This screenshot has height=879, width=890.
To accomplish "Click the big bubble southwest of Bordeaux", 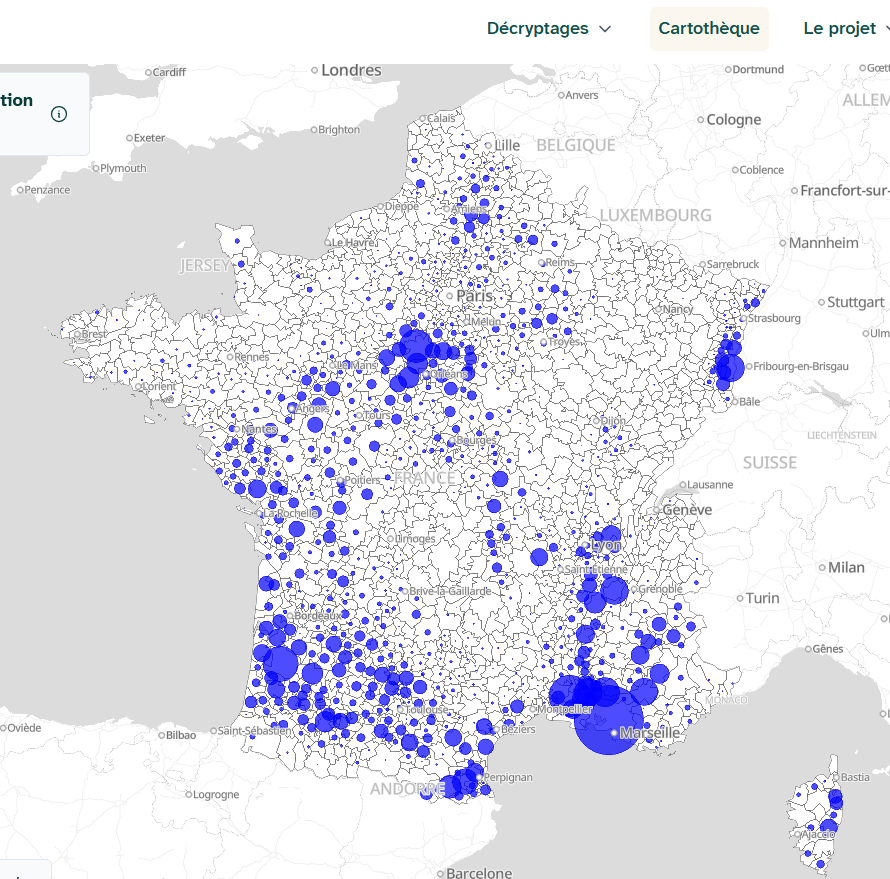I will coord(281,663).
